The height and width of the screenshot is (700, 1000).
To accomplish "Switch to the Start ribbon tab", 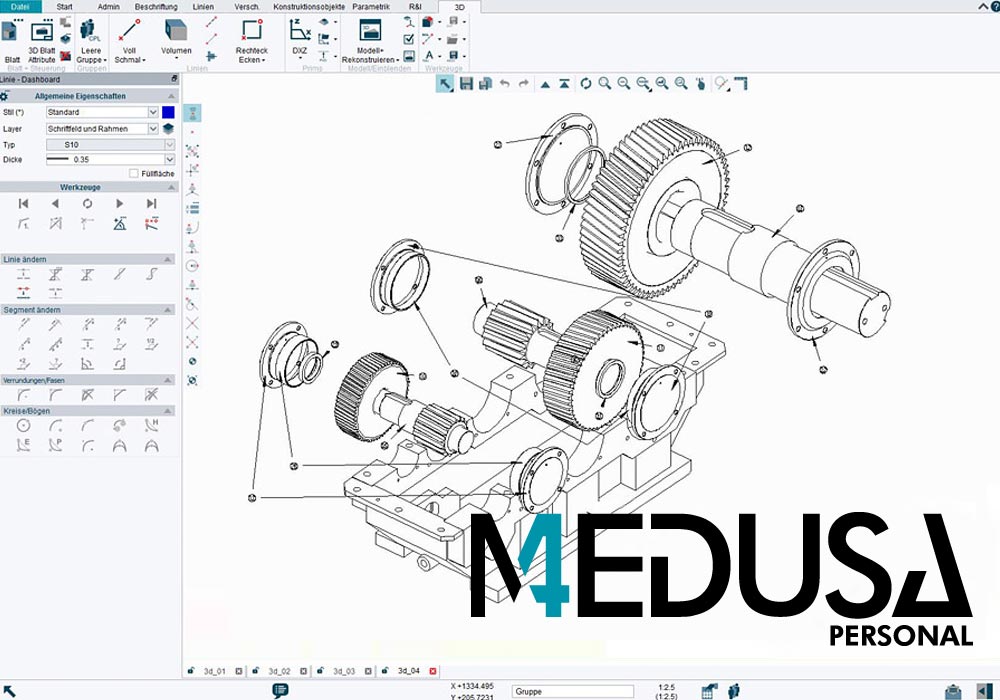I will coord(64,6).
